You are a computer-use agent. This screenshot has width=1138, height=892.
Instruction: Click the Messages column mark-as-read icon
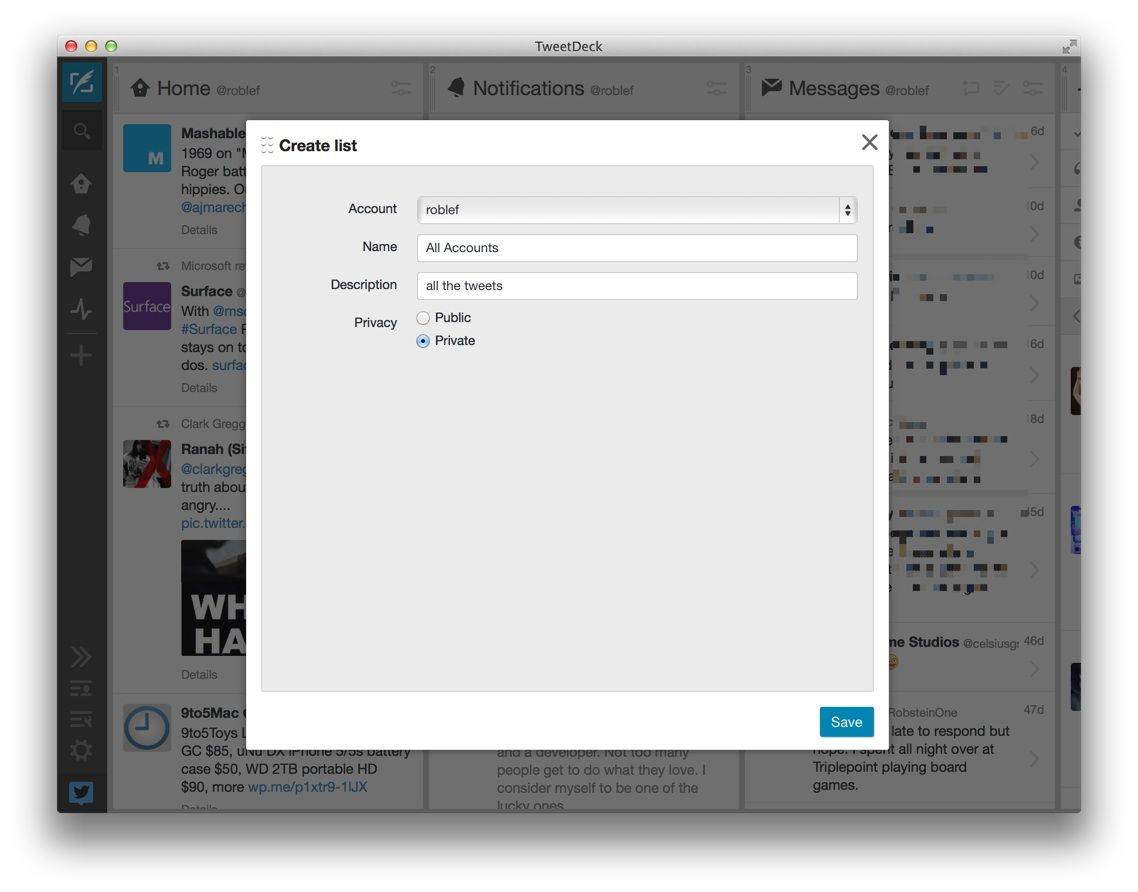[x=1002, y=89]
